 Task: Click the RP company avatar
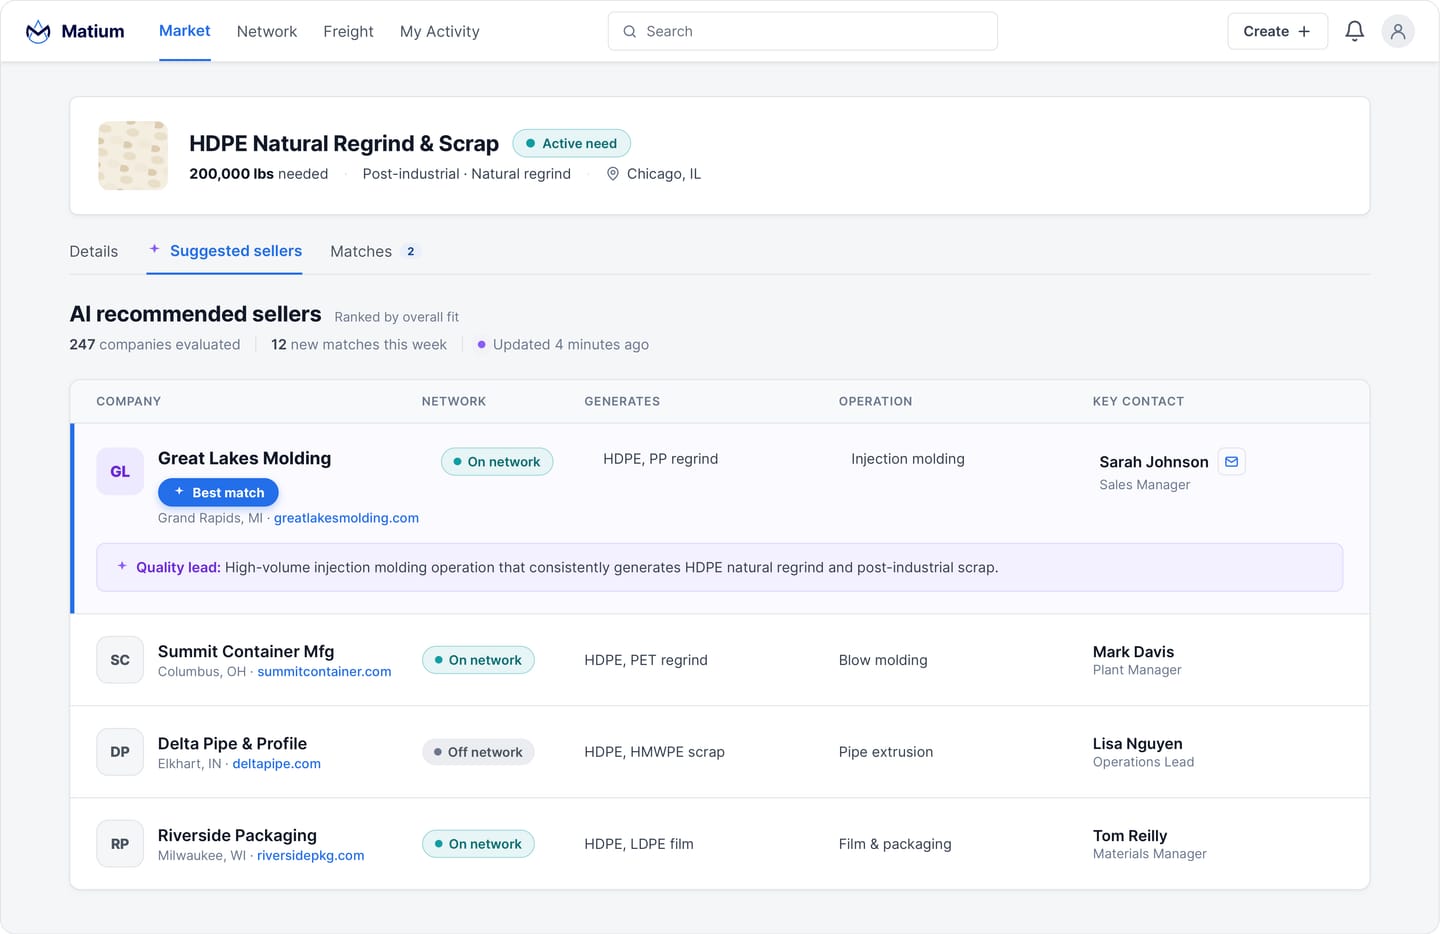point(120,844)
